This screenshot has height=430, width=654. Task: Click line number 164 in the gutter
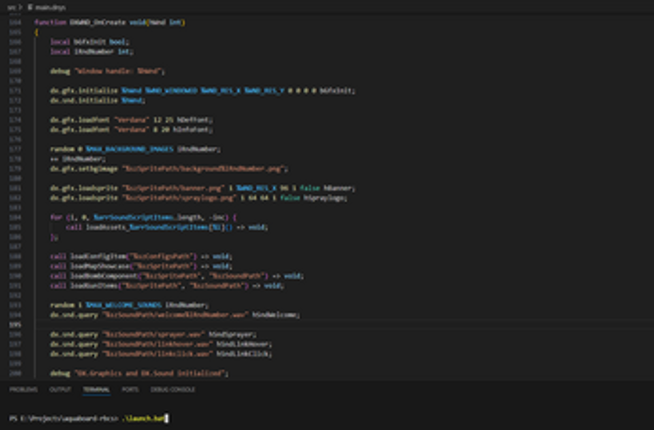[x=13, y=21]
